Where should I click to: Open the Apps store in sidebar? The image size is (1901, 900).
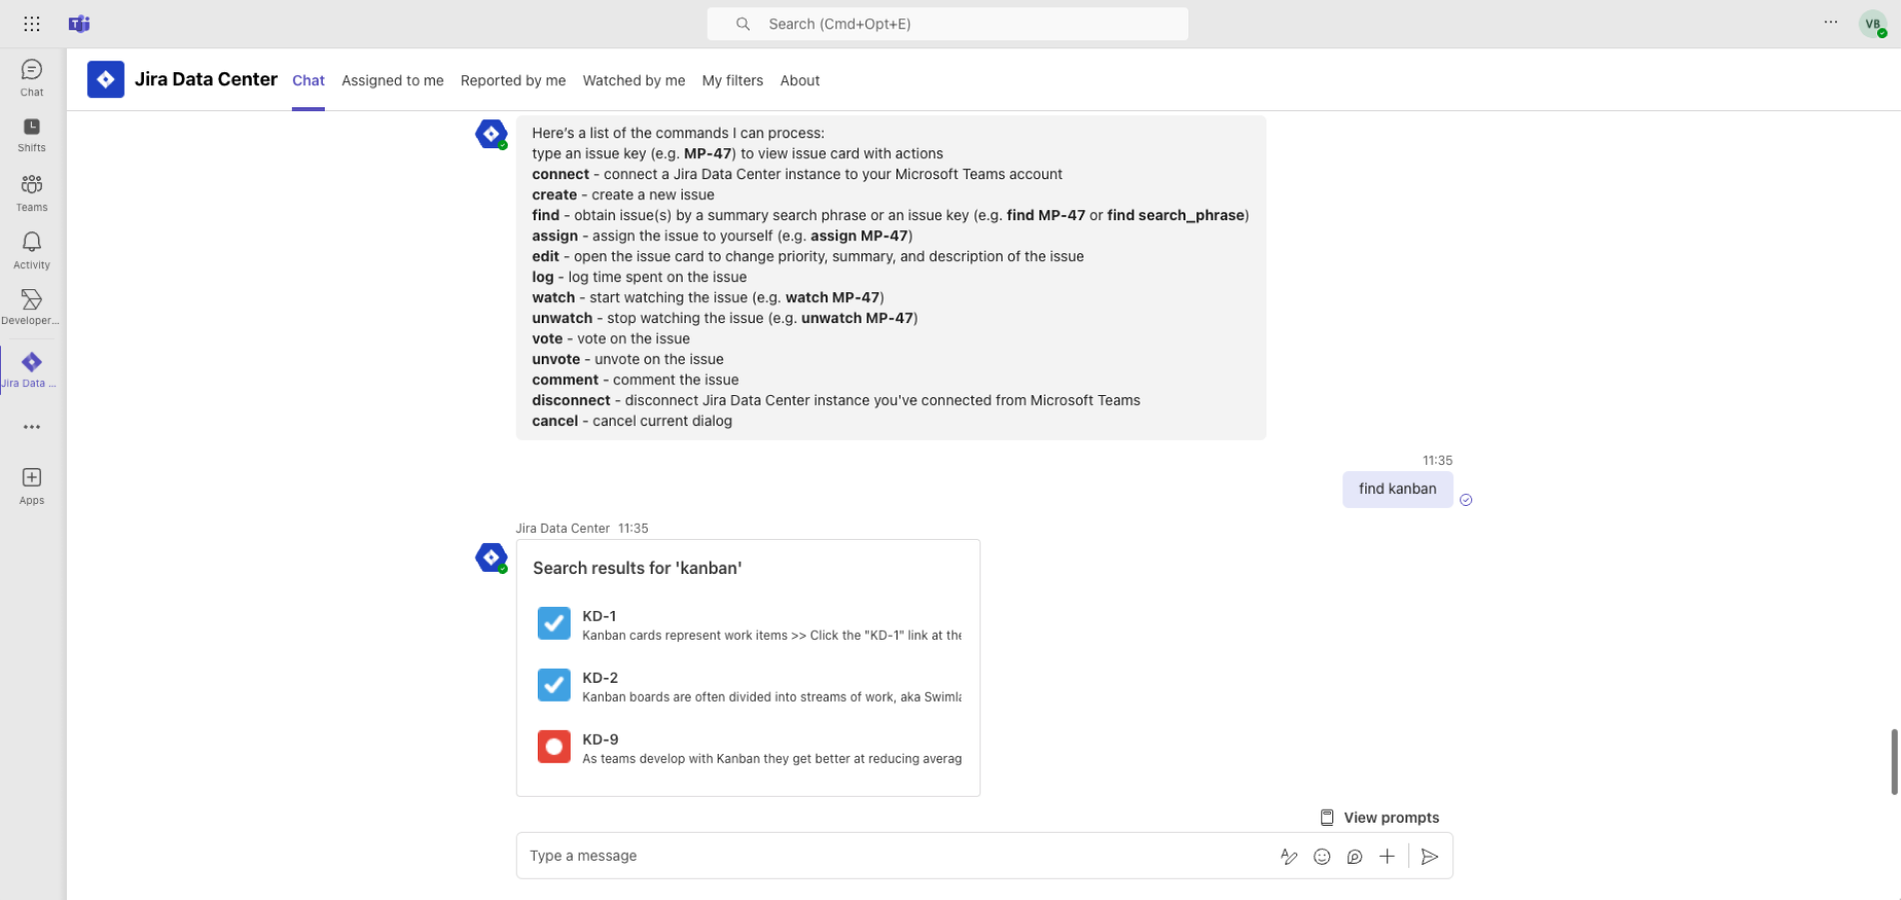(32, 486)
